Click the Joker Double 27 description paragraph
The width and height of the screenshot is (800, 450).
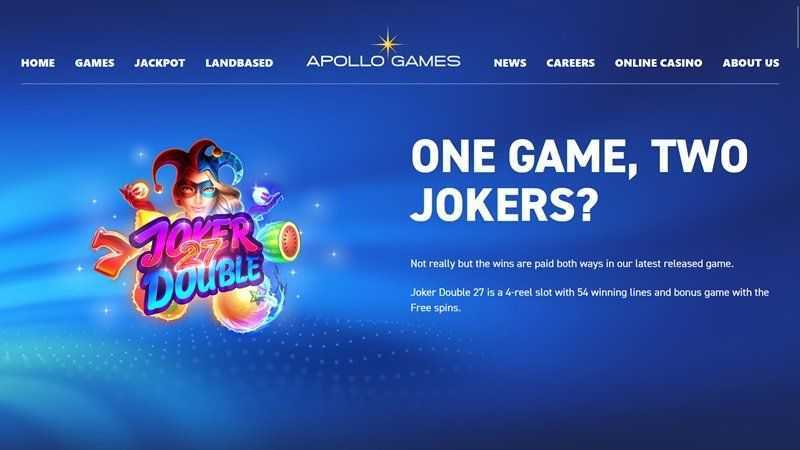tap(589, 300)
